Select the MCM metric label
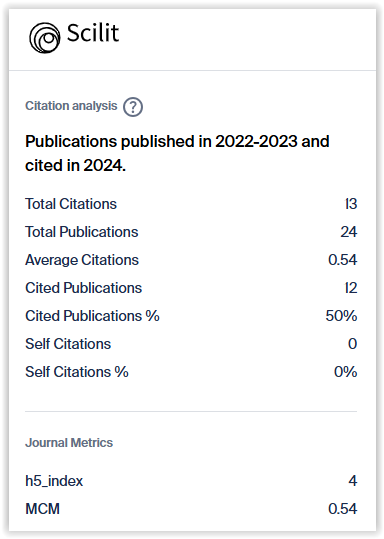 point(43,509)
